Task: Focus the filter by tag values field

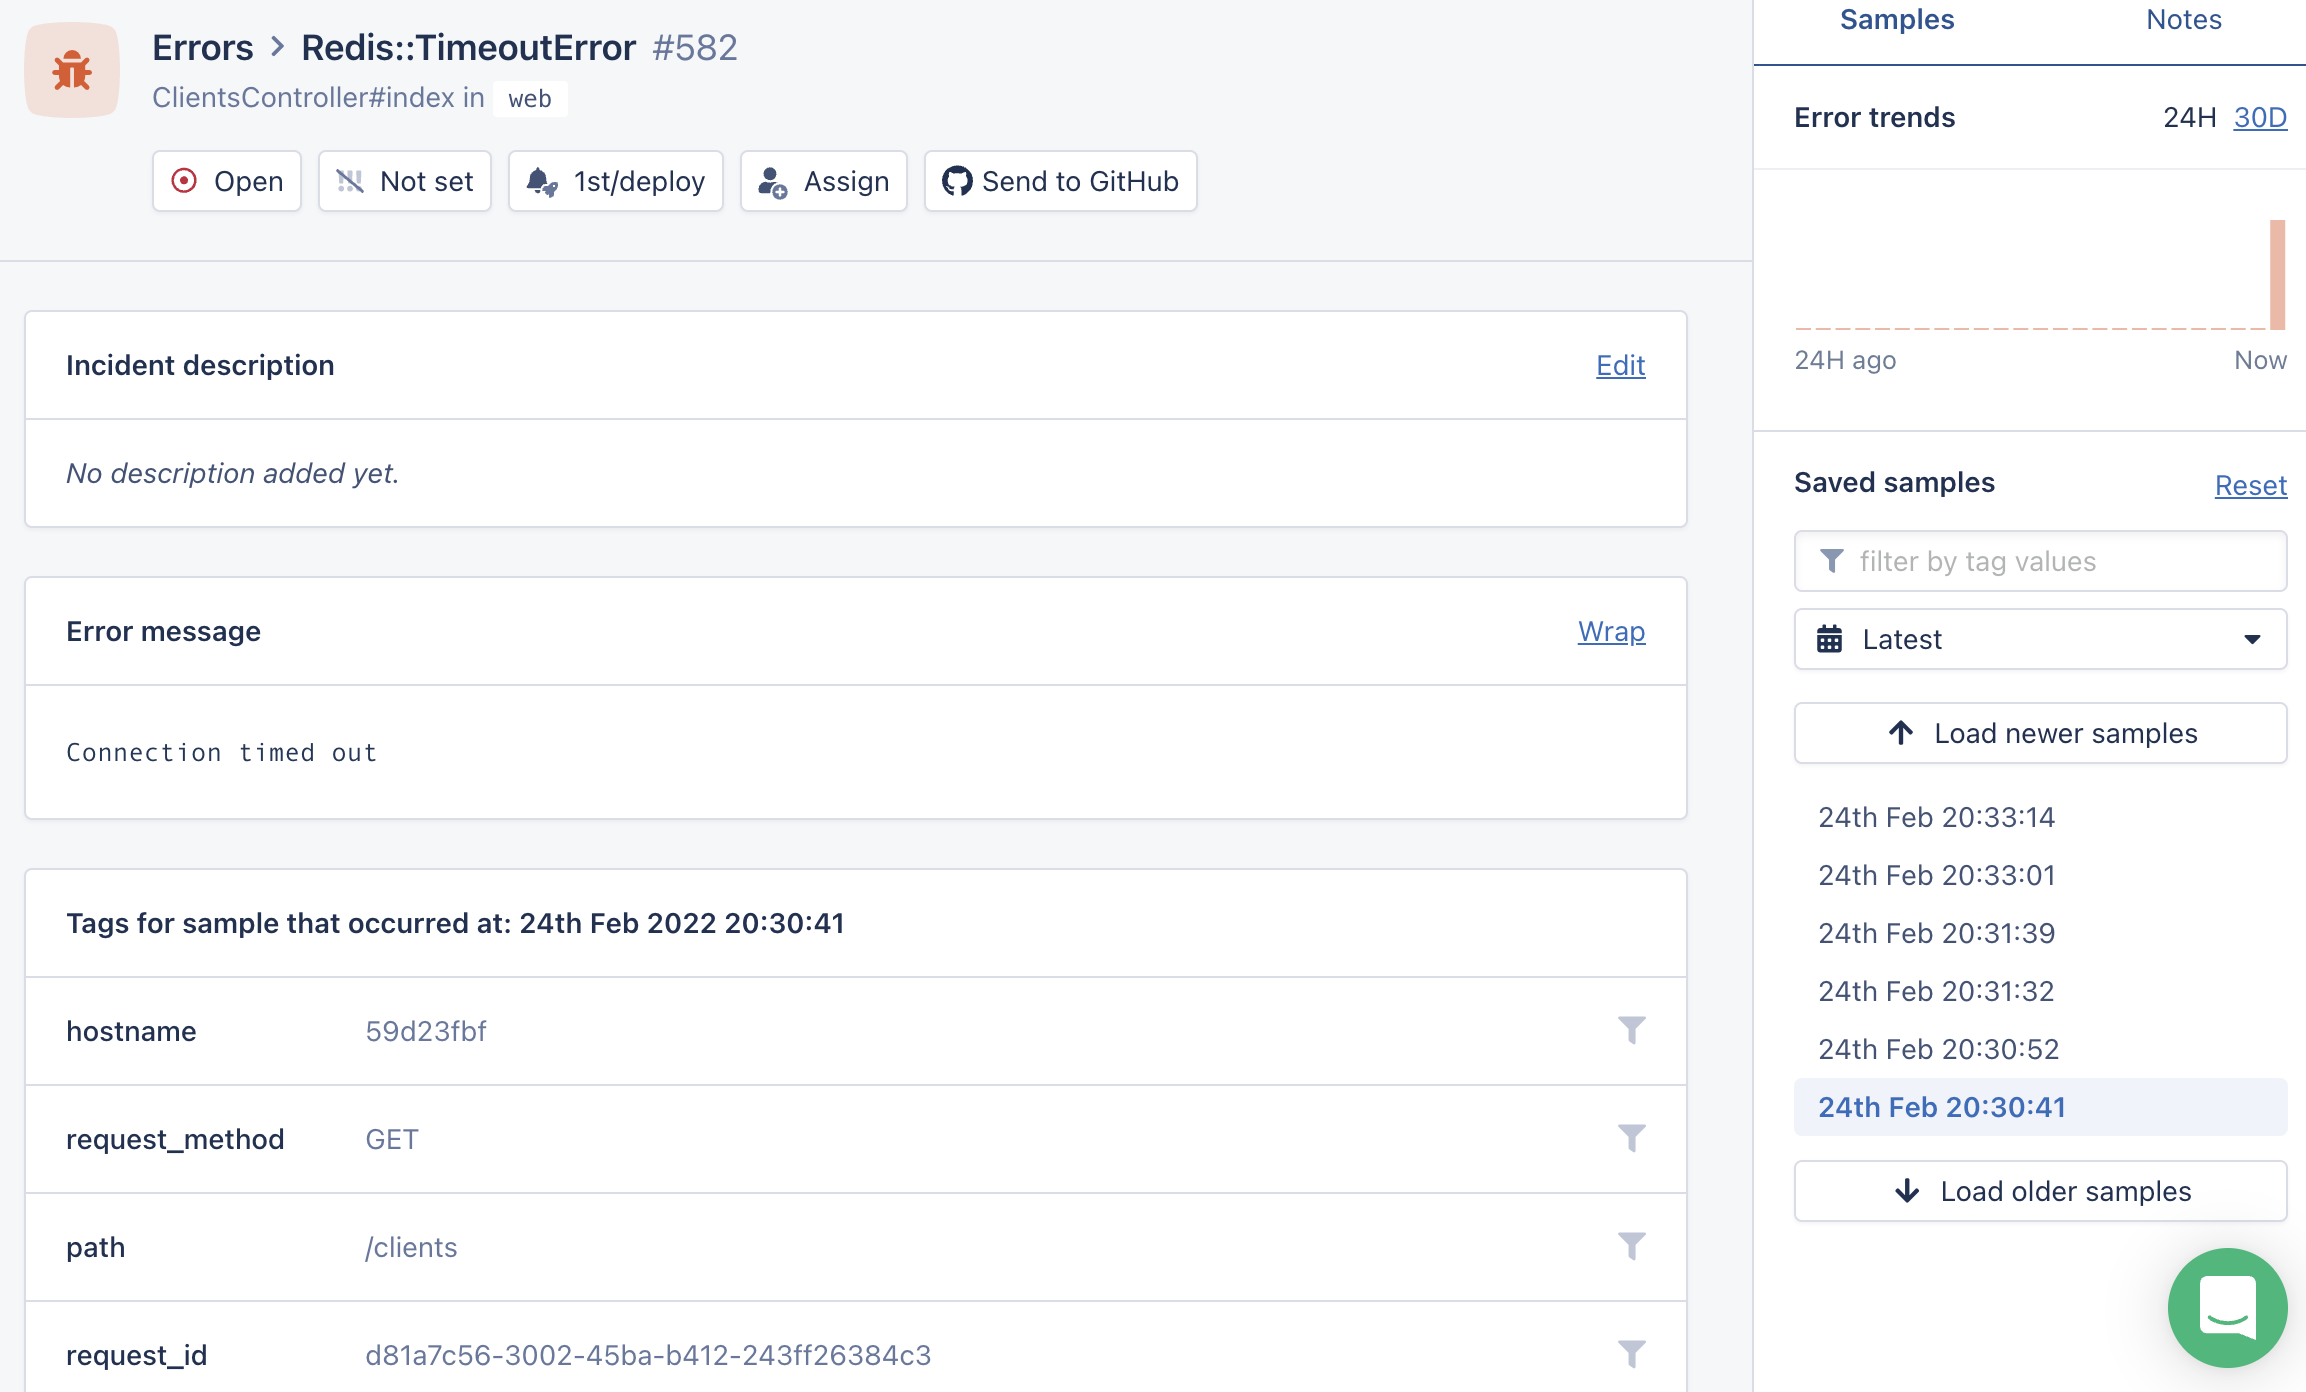Action: point(2040,561)
